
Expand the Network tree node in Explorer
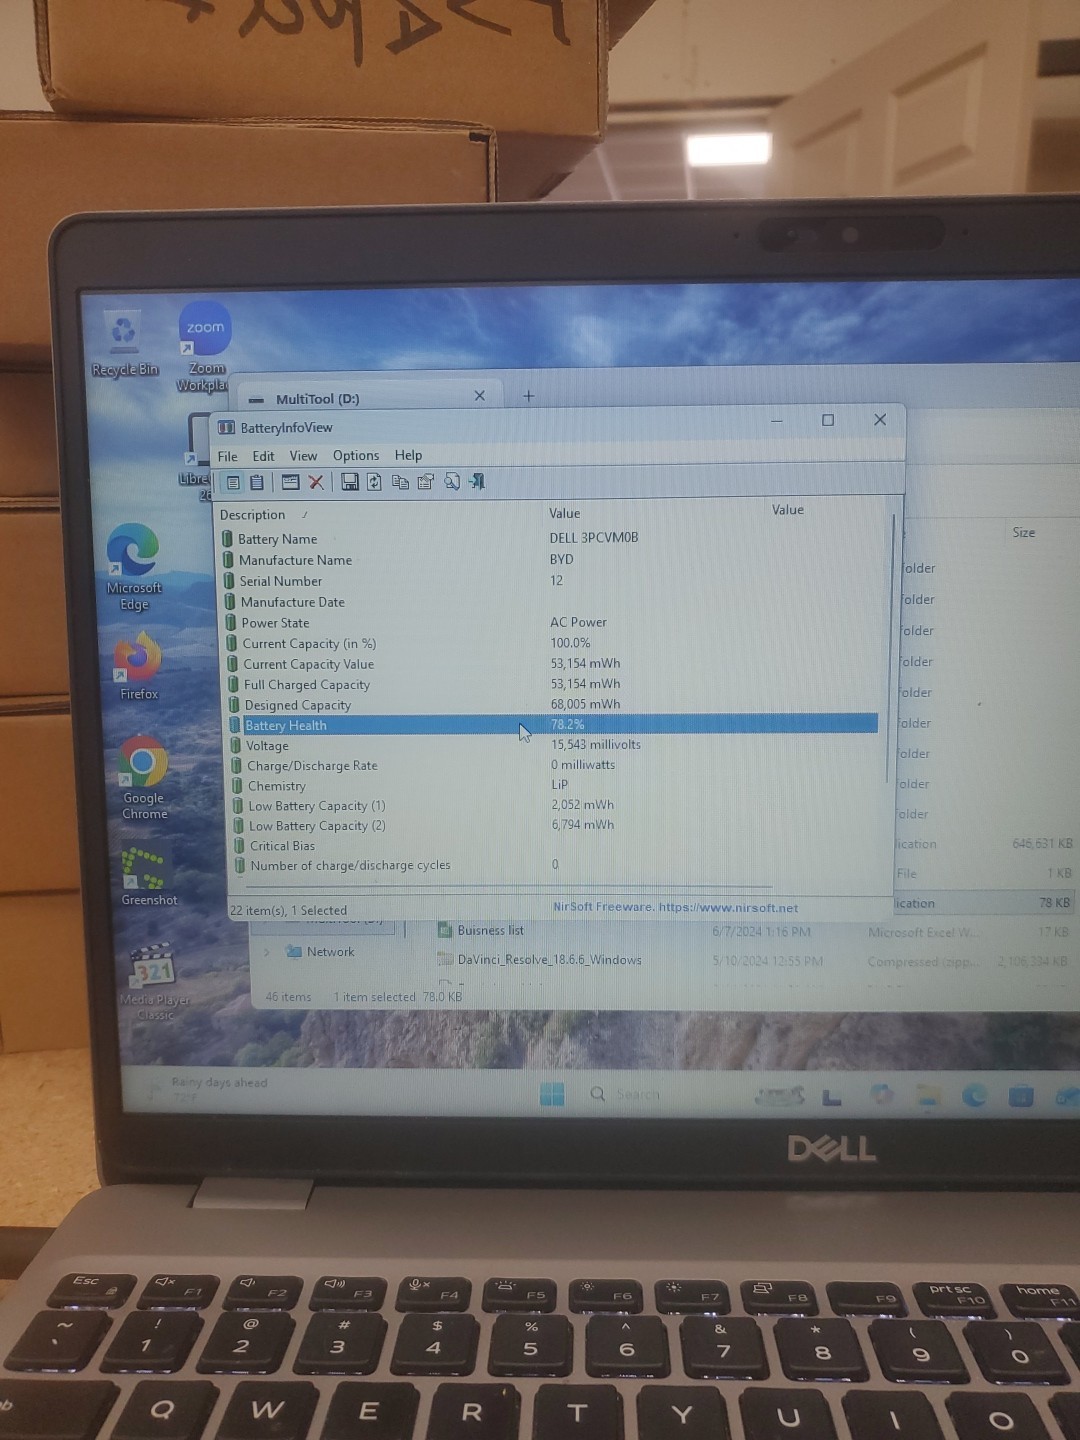pos(266,952)
